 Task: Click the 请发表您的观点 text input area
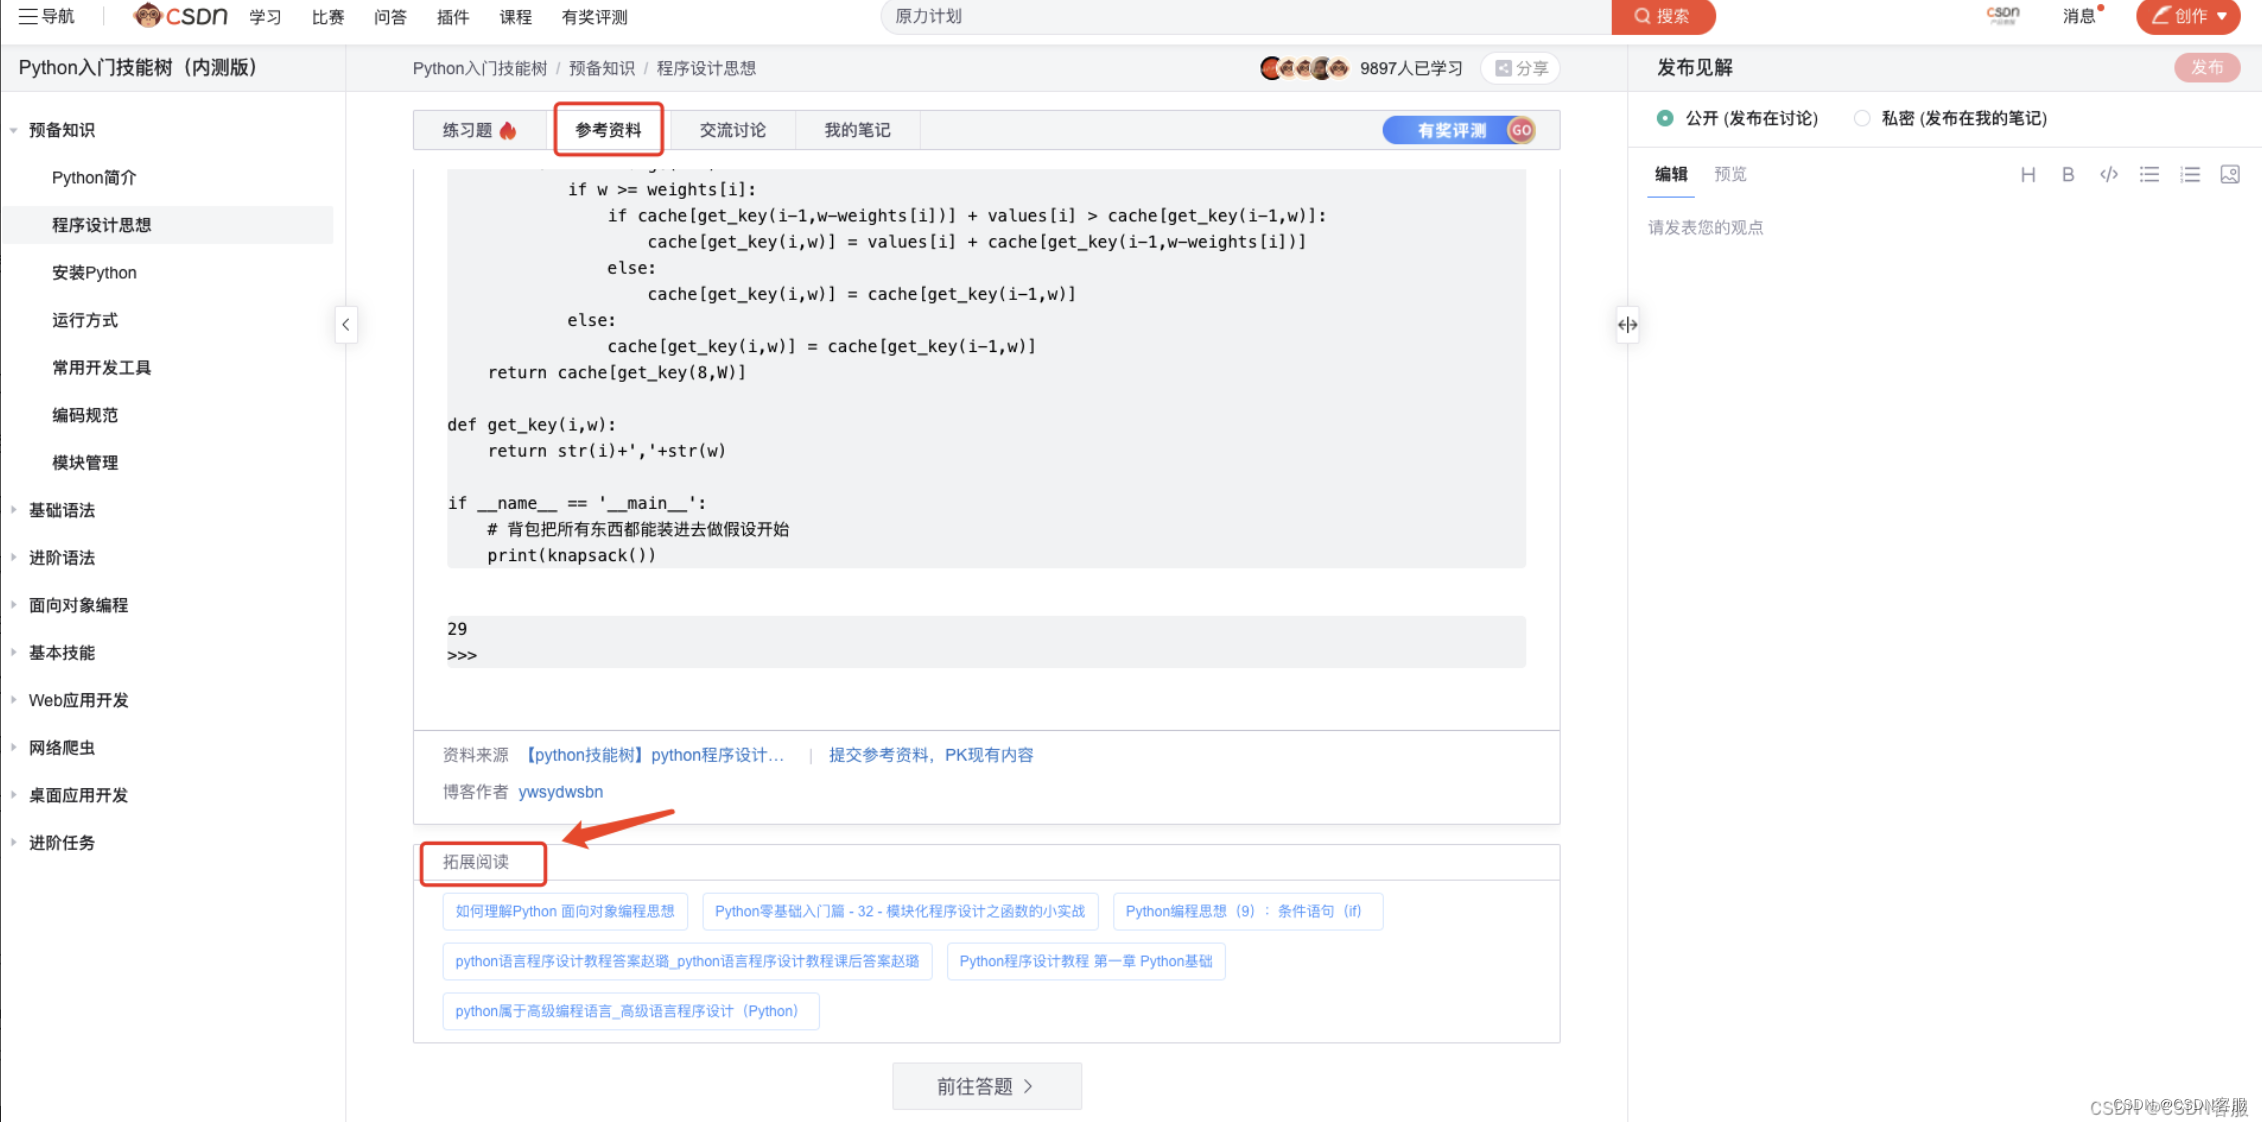1705,228
